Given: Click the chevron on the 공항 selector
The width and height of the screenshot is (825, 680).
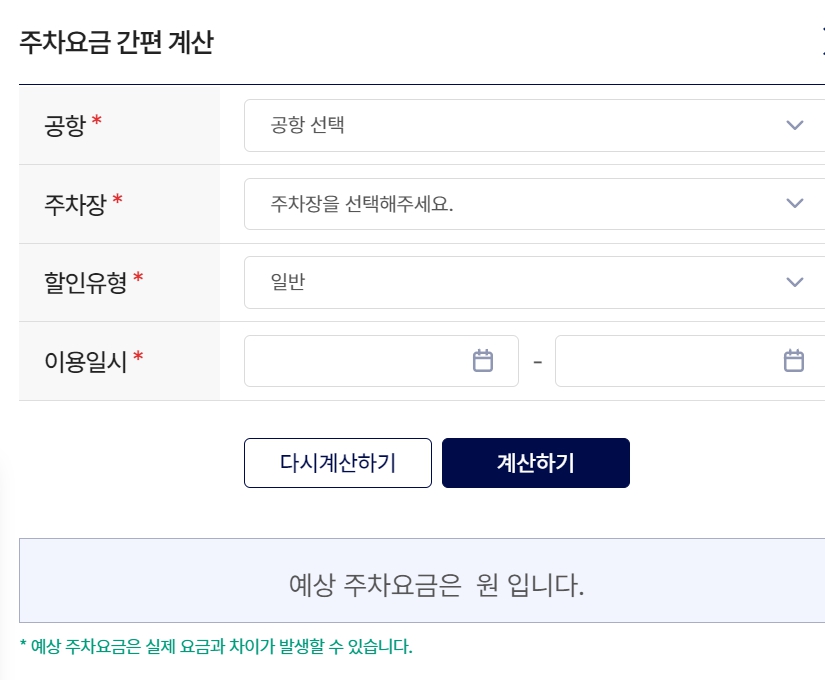Looking at the screenshot, I should (795, 125).
